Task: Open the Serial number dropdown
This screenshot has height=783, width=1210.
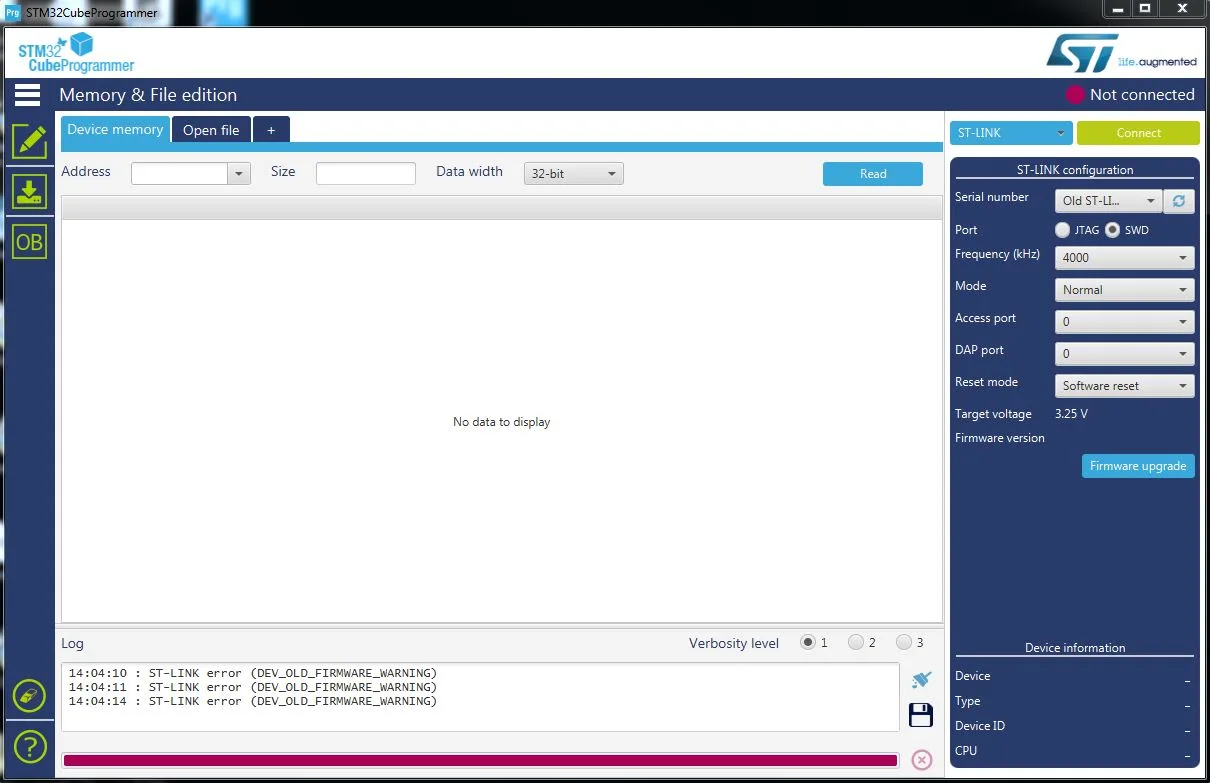Action: coord(1108,201)
